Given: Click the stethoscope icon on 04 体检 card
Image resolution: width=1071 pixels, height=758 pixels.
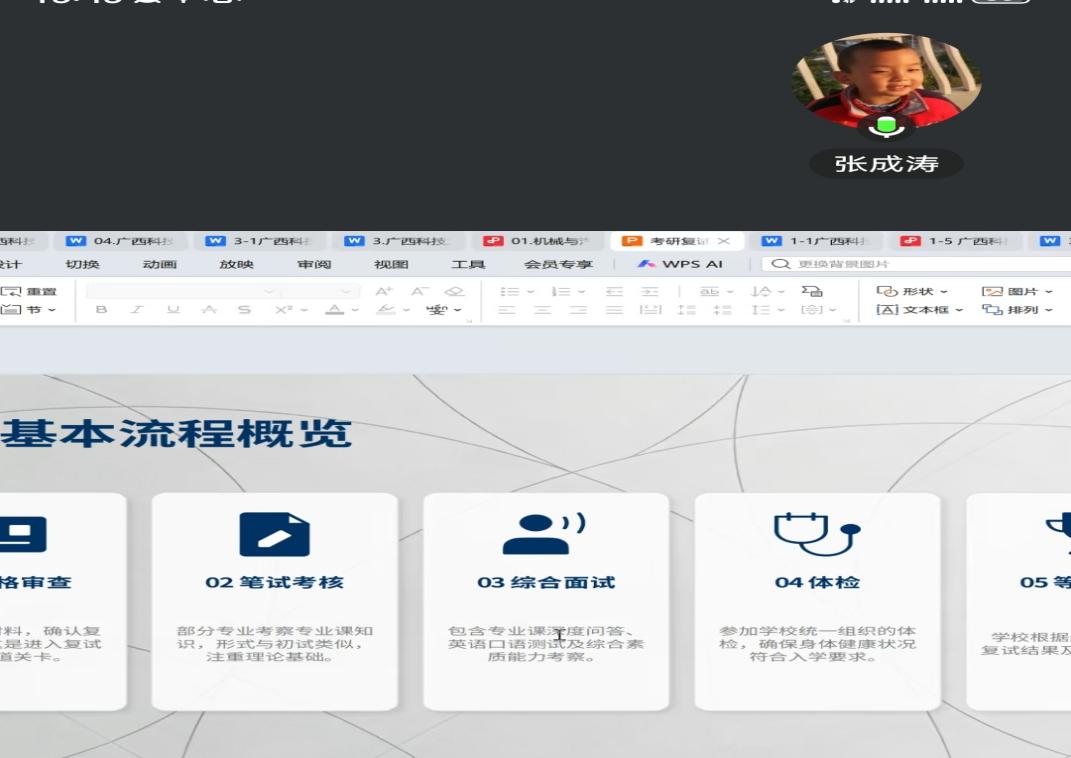Looking at the screenshot, I should pos(817,534).
